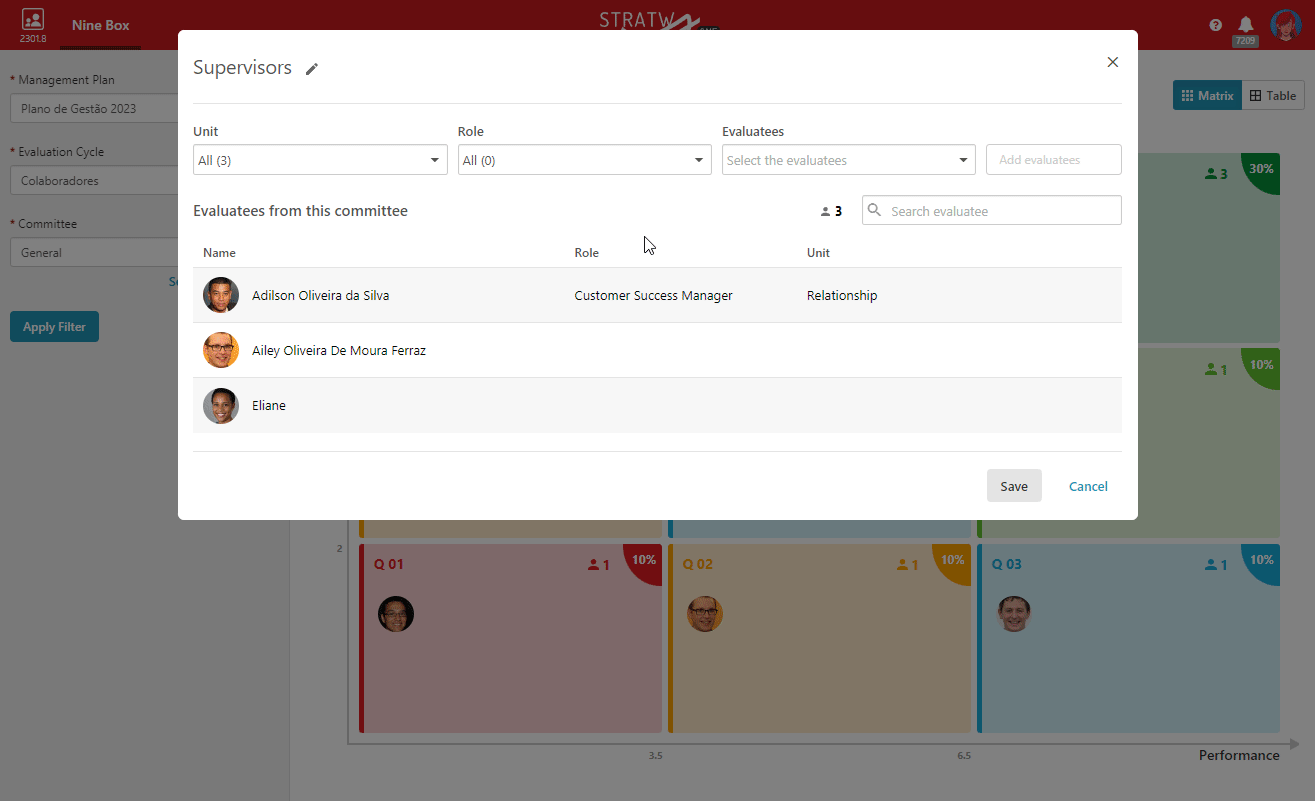The width and height of the screenshot is (1315, 801).
Task: Click the person count icon in Q 03
Action: click(1211, 565)
